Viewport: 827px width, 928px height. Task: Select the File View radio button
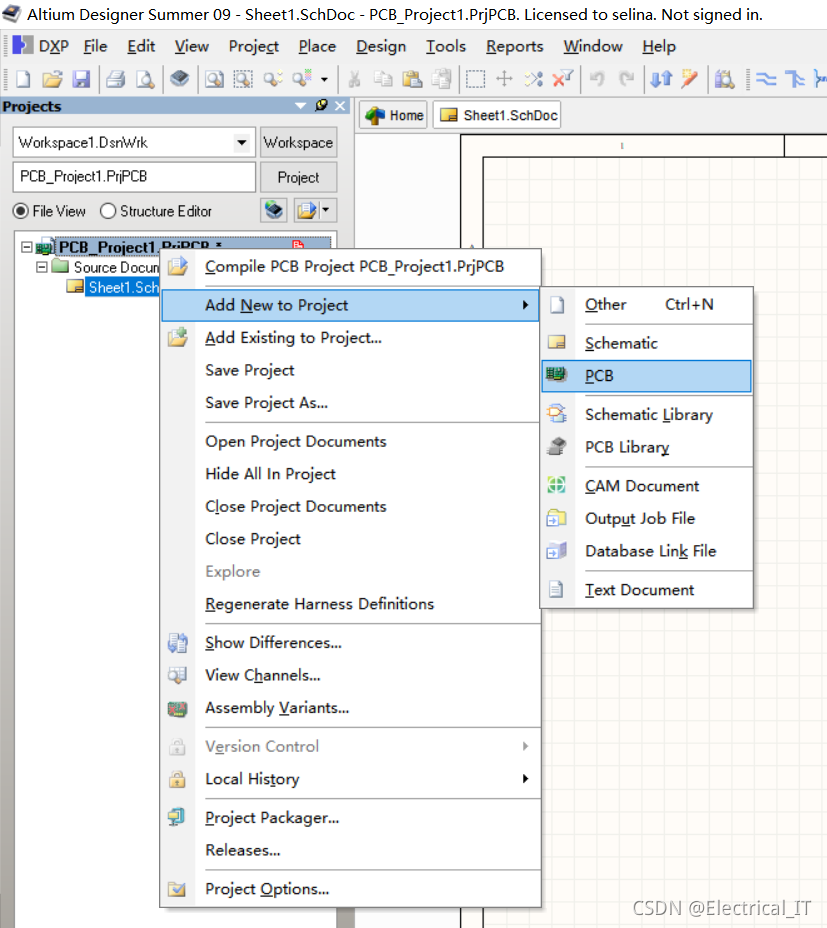coord(20,211)
